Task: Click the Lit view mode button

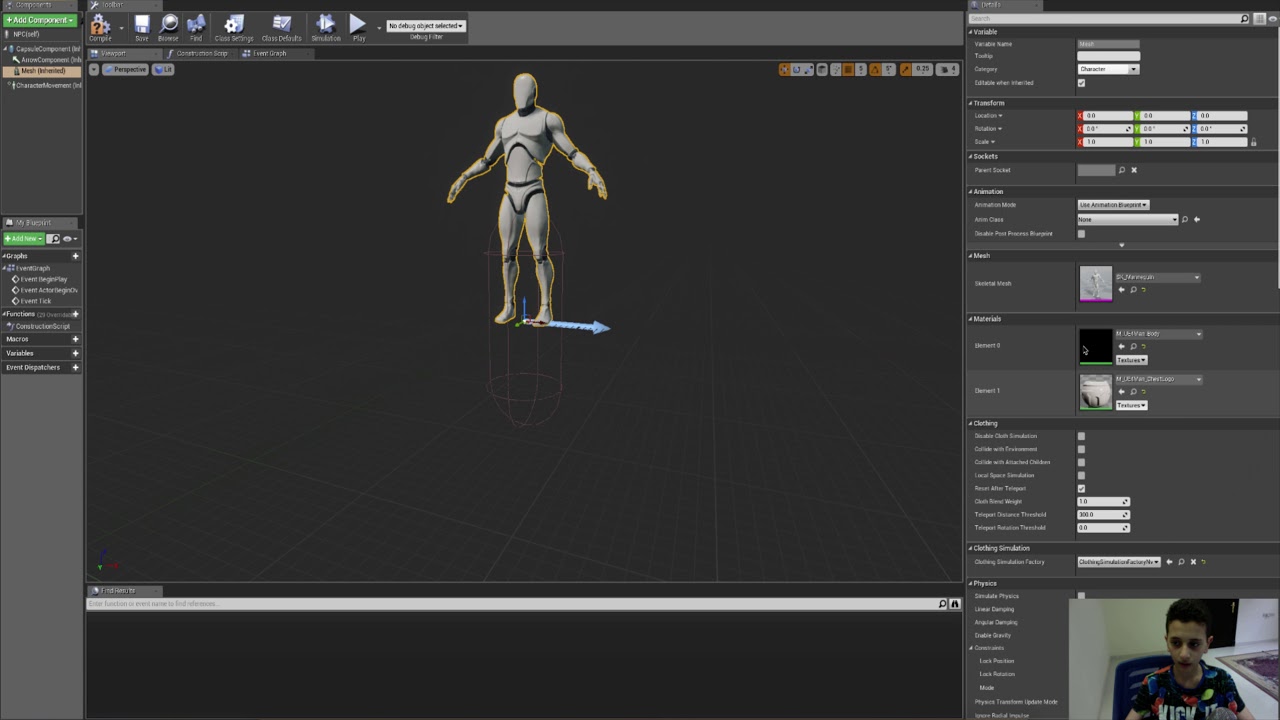Action: pos(163,69)
